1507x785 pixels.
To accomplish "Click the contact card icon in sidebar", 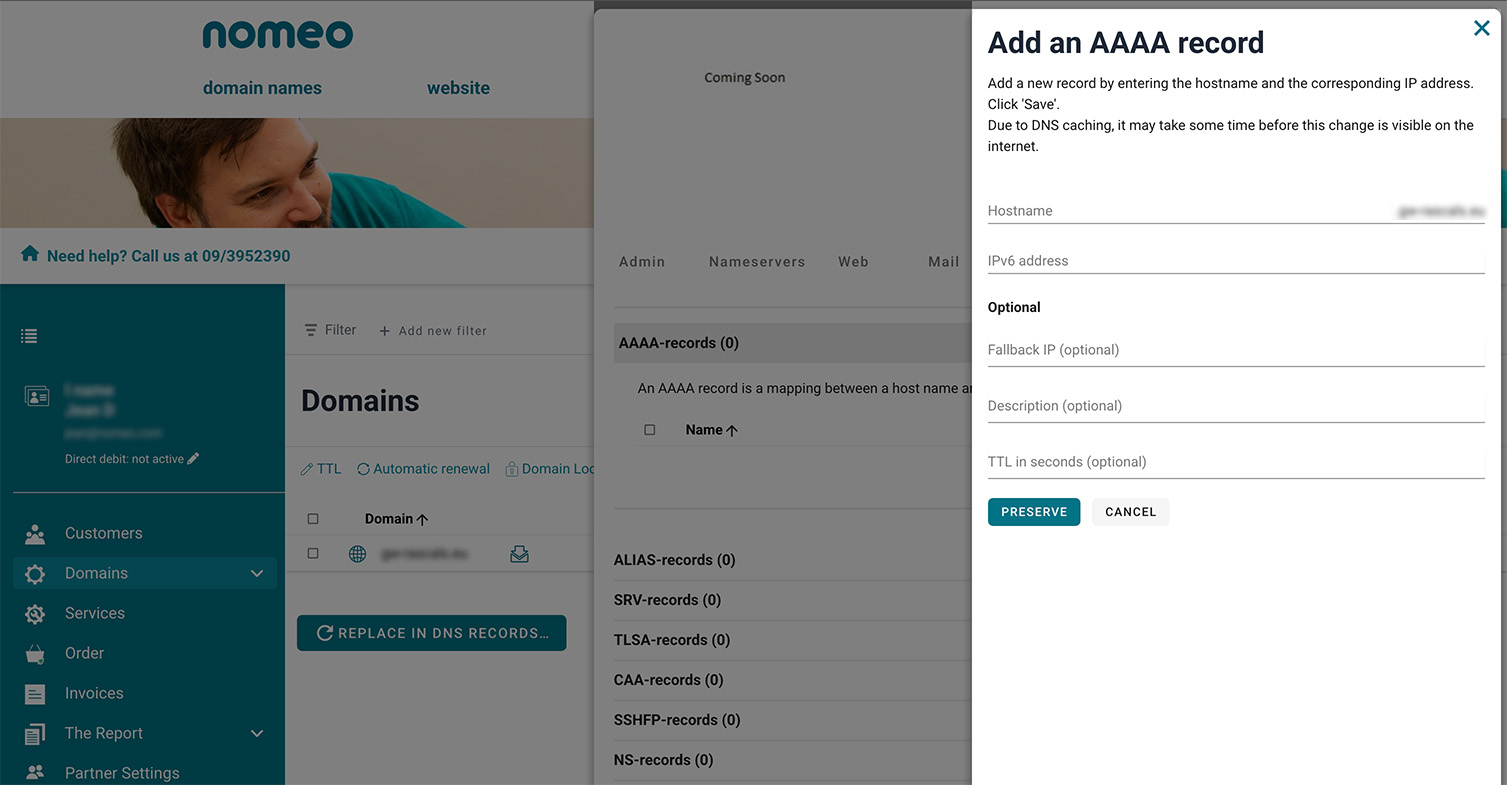I will tap(37, 397).
